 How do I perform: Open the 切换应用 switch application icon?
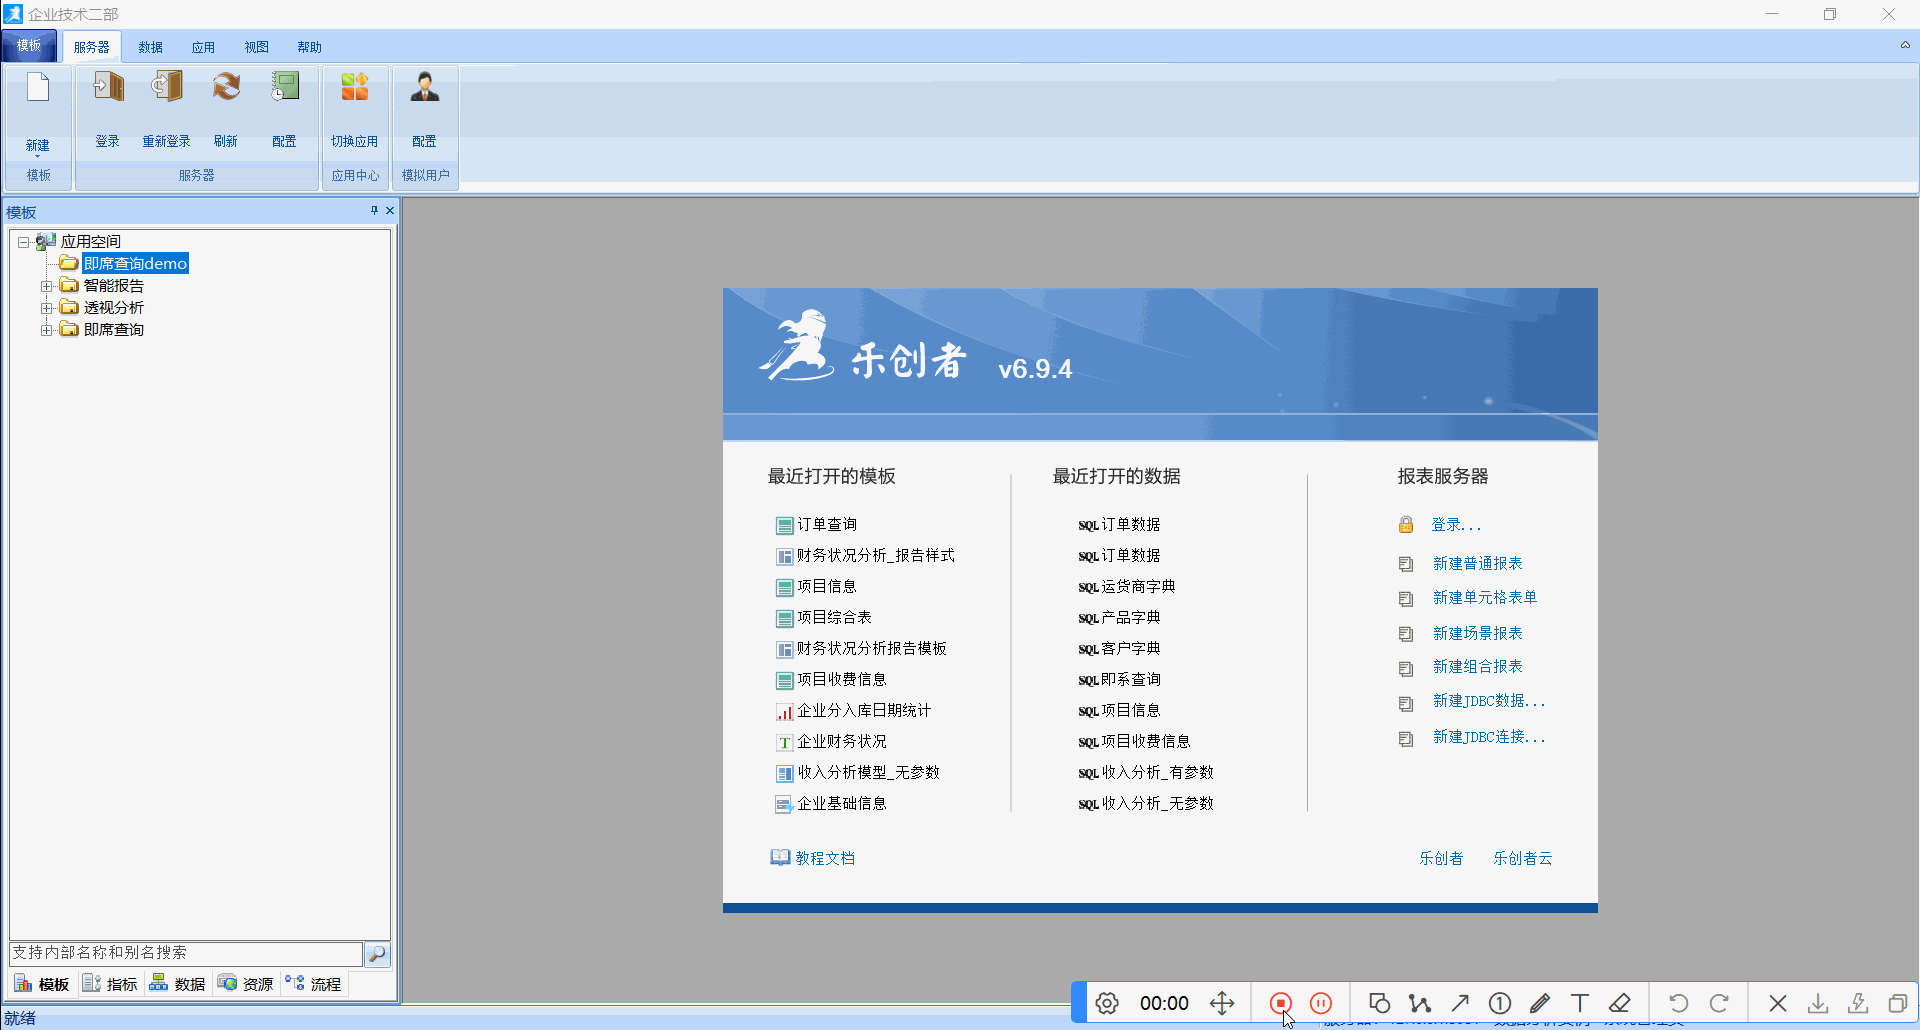(x=355, y=88)
